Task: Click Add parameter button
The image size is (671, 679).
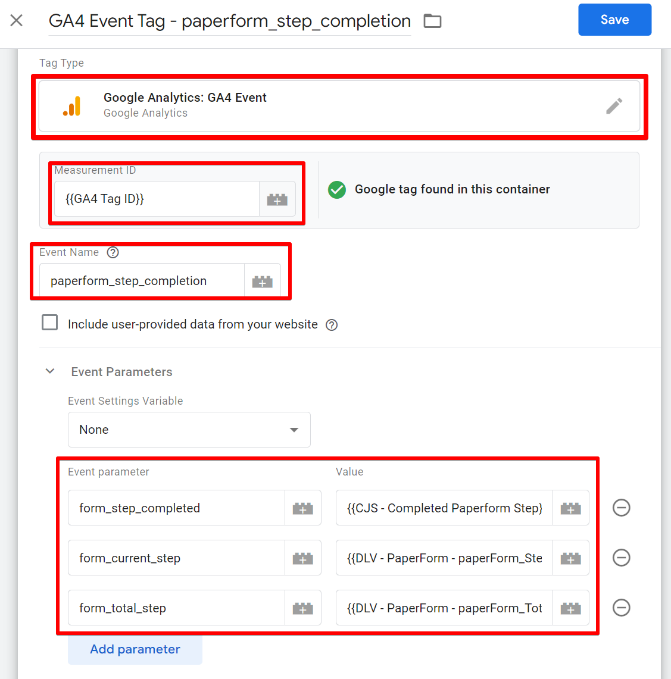Action: (135, 649)
